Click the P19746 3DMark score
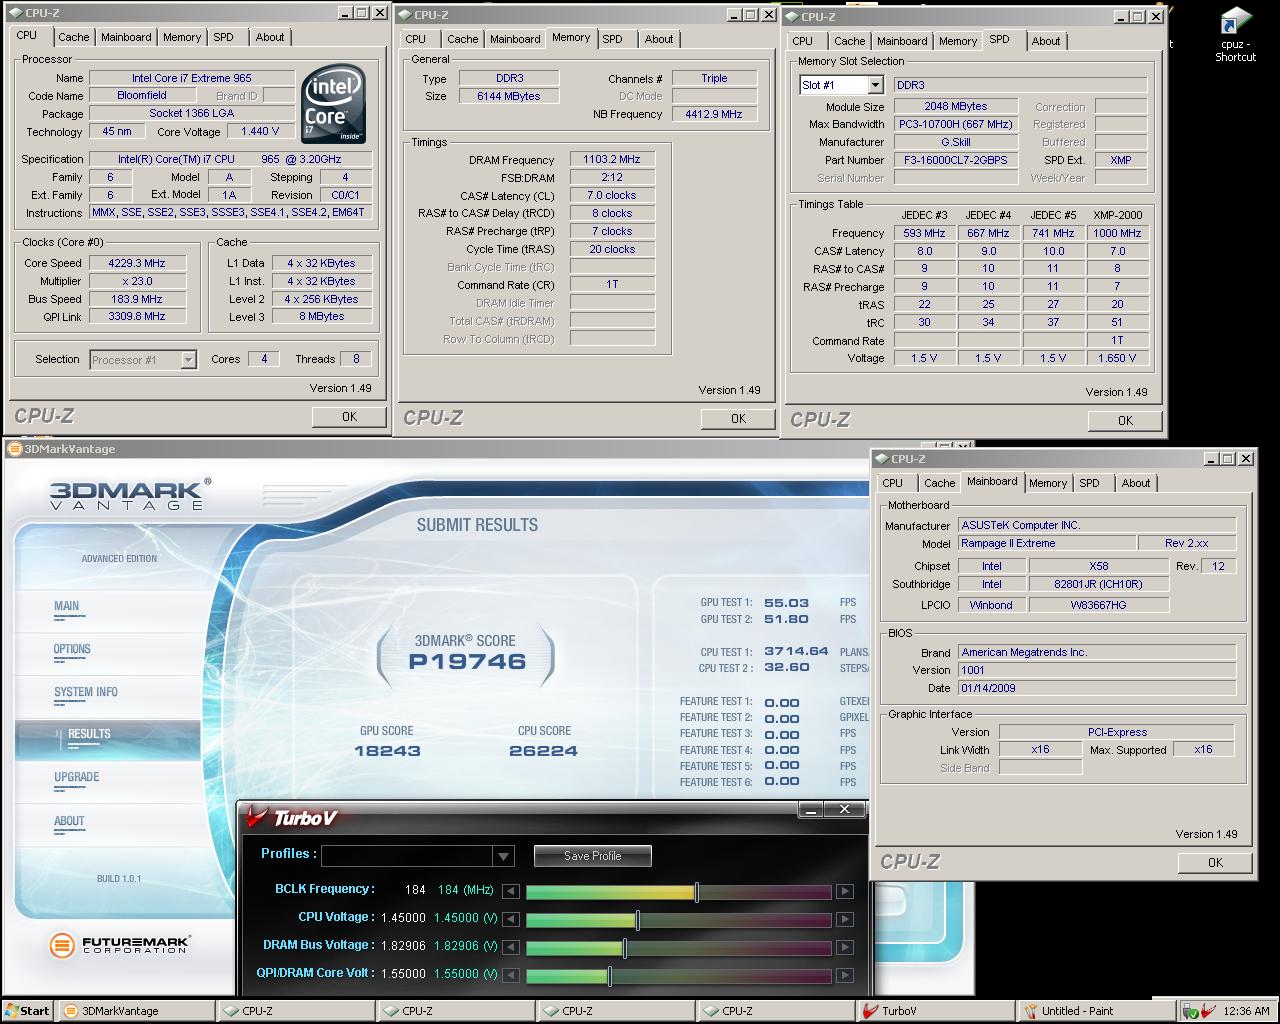This screenshot has width=1280, height=1024. click(467, 661)
